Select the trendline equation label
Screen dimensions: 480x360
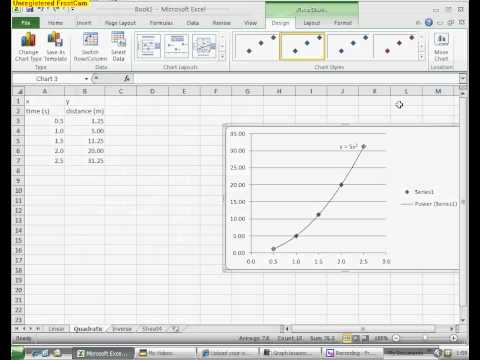[349, 146]
